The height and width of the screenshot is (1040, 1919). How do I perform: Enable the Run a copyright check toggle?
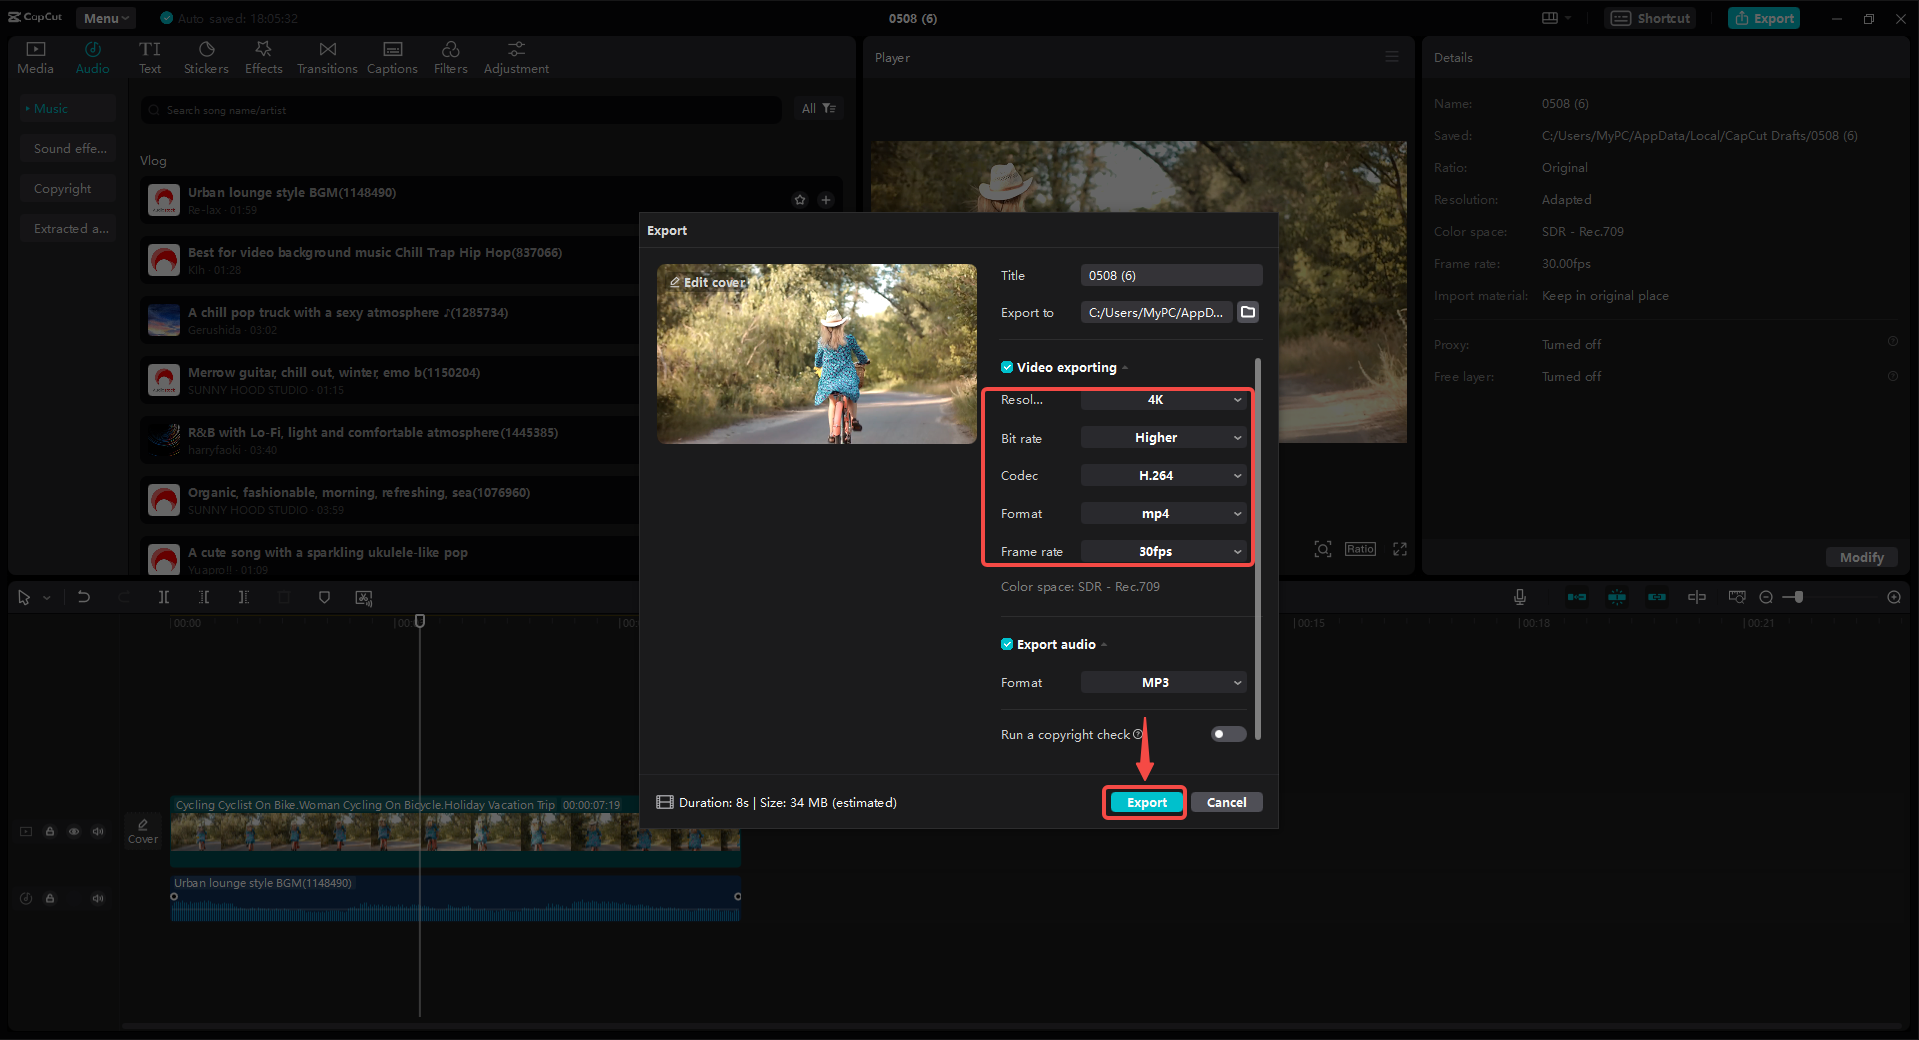pos(1227,734)
